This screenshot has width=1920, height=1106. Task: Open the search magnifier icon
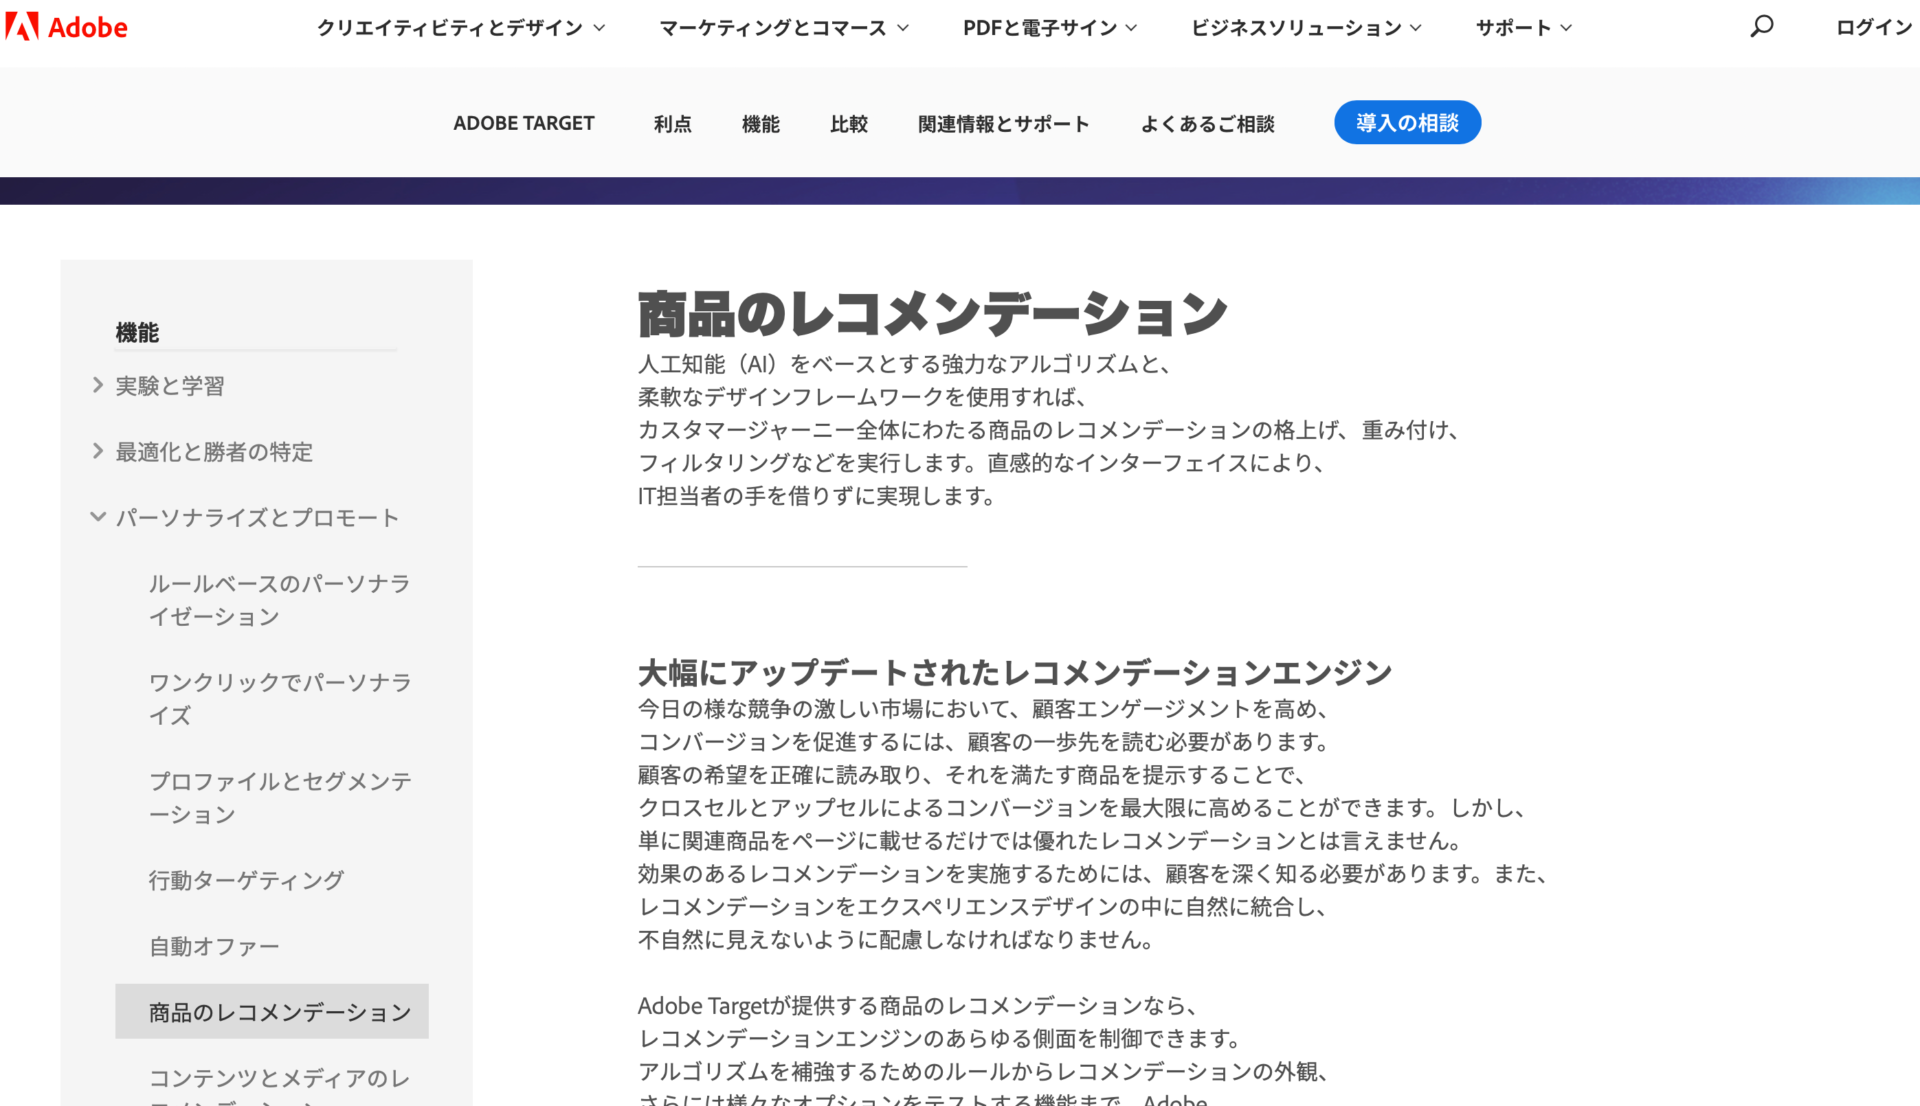click(1761, 27)
